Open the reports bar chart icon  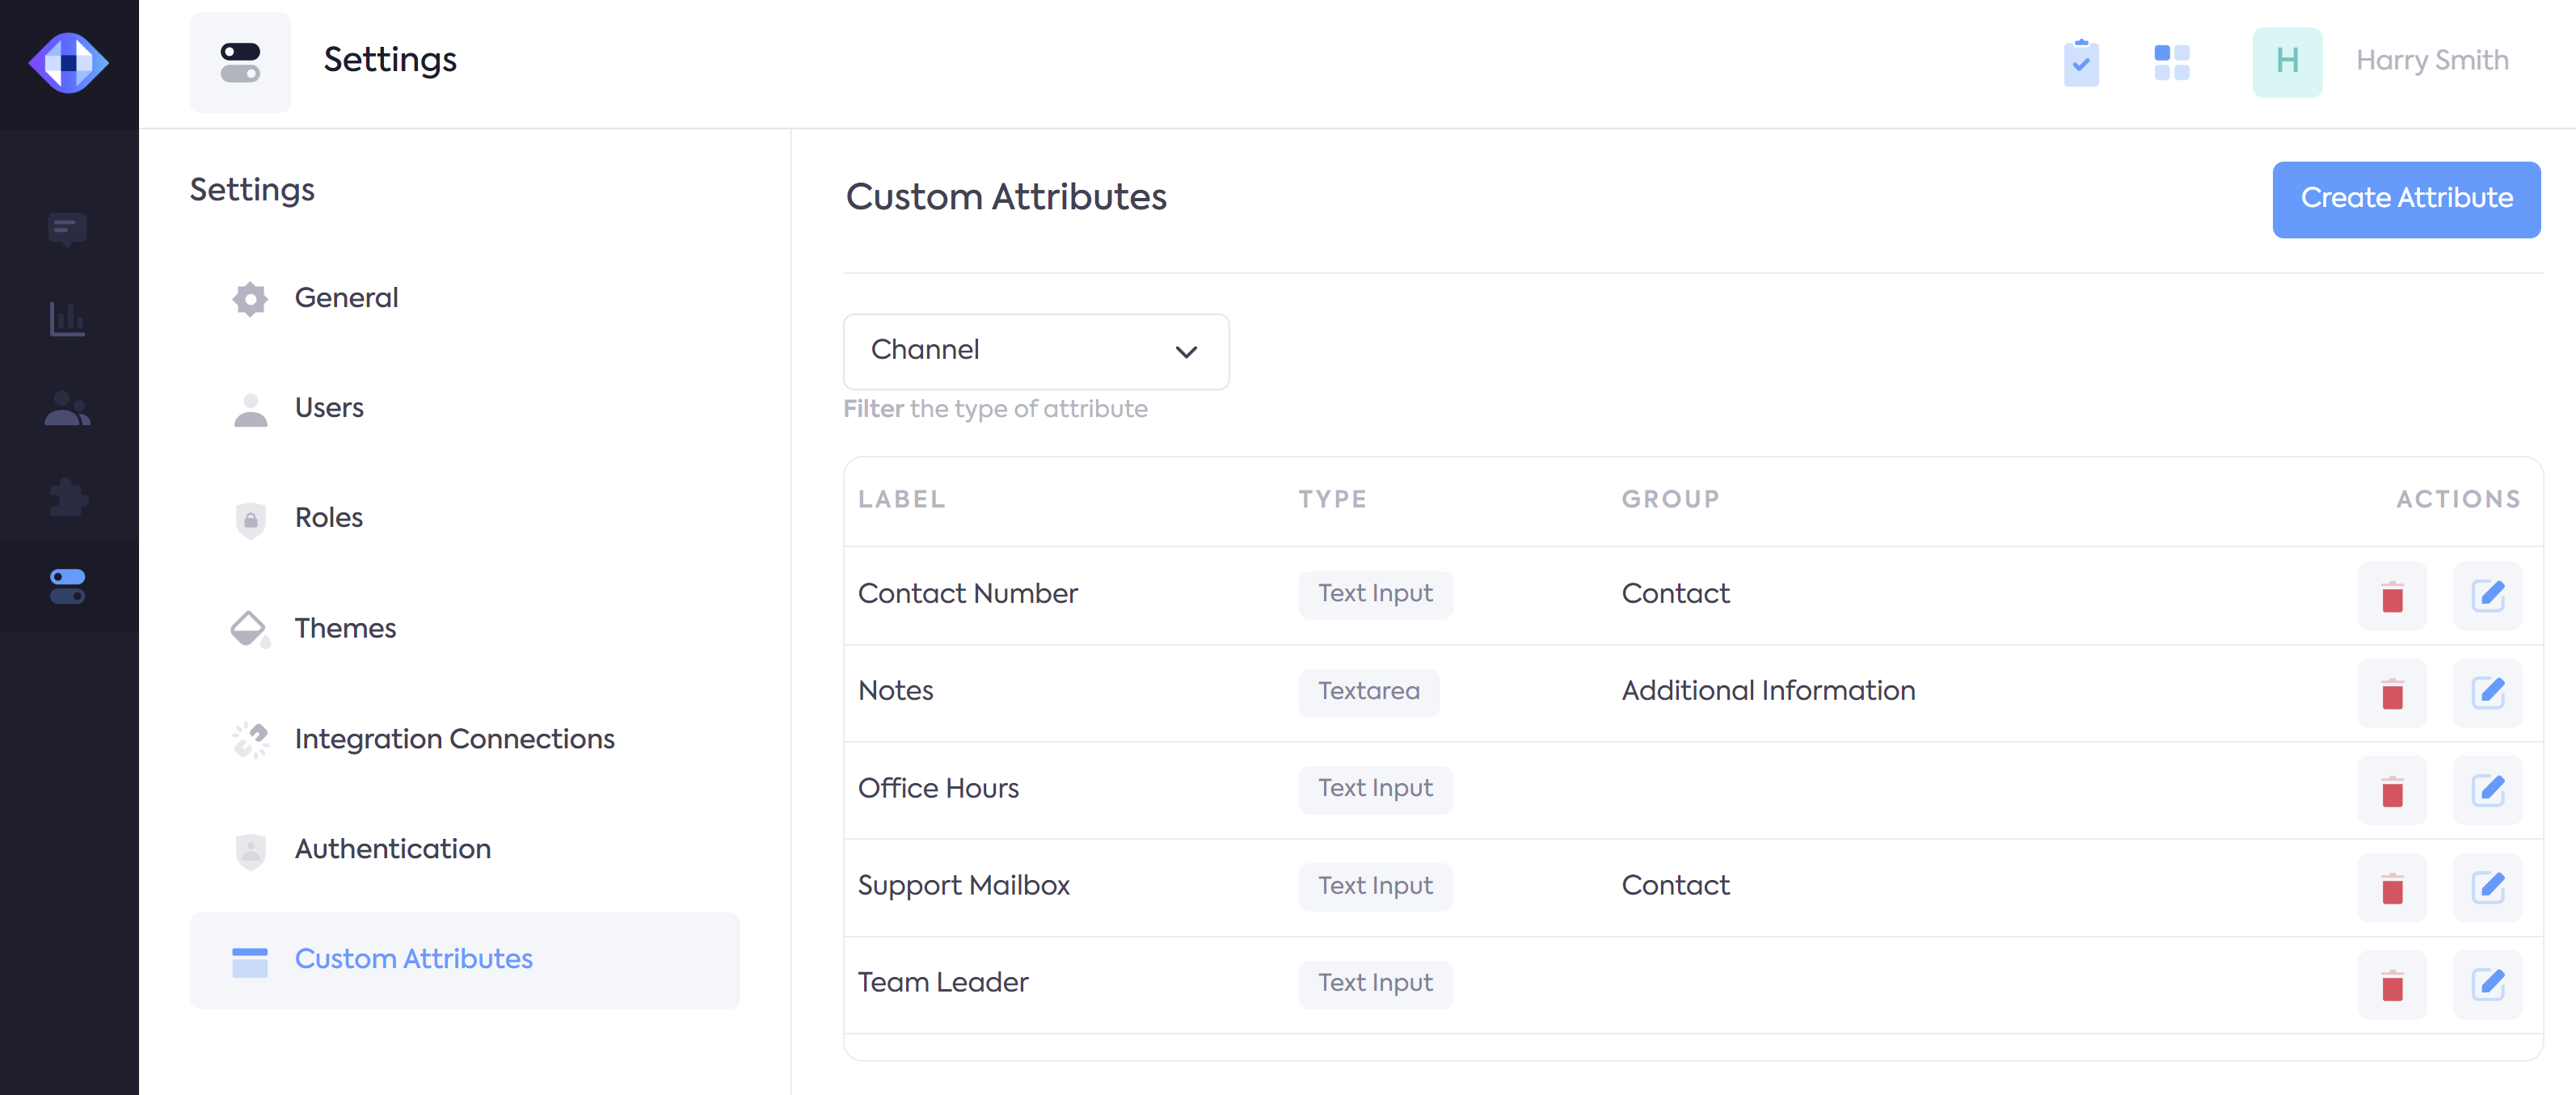click(67, 319)
